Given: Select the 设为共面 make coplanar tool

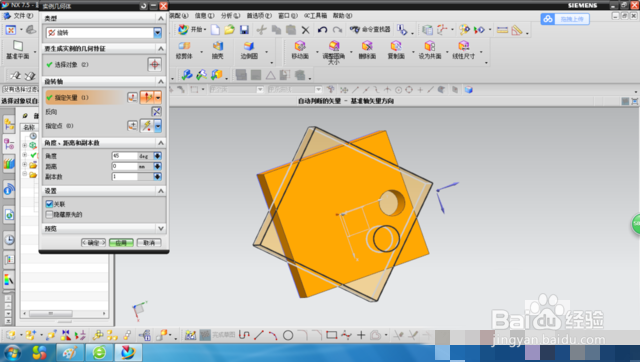Looking at the screenshot, I should click(430, 50).
